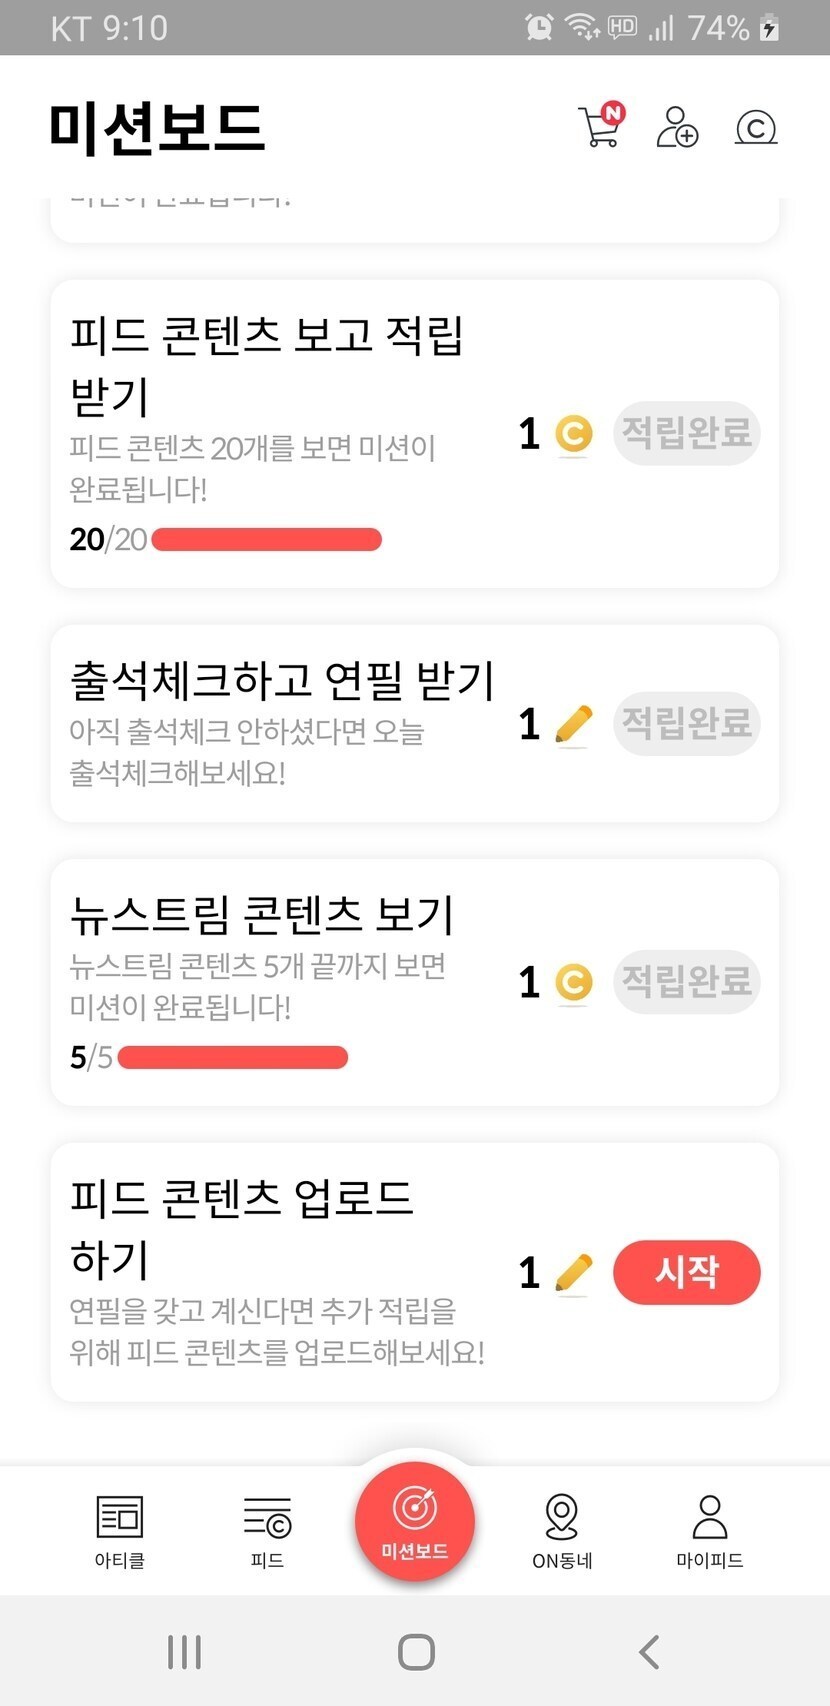Image resolution: width=830 pixels, height=1706 pixels.
Task: Switch to the 아티클 tab
Action: [120, 1530]
